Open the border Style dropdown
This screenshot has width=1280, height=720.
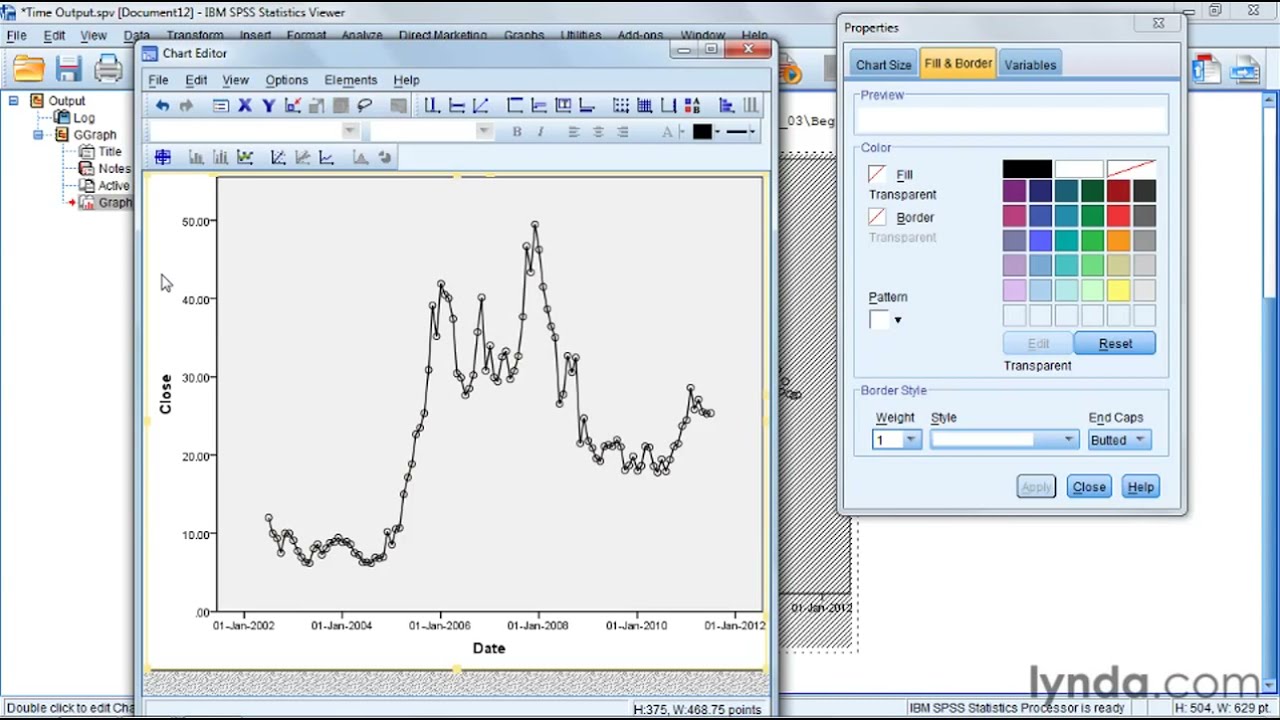point(1068,440)
